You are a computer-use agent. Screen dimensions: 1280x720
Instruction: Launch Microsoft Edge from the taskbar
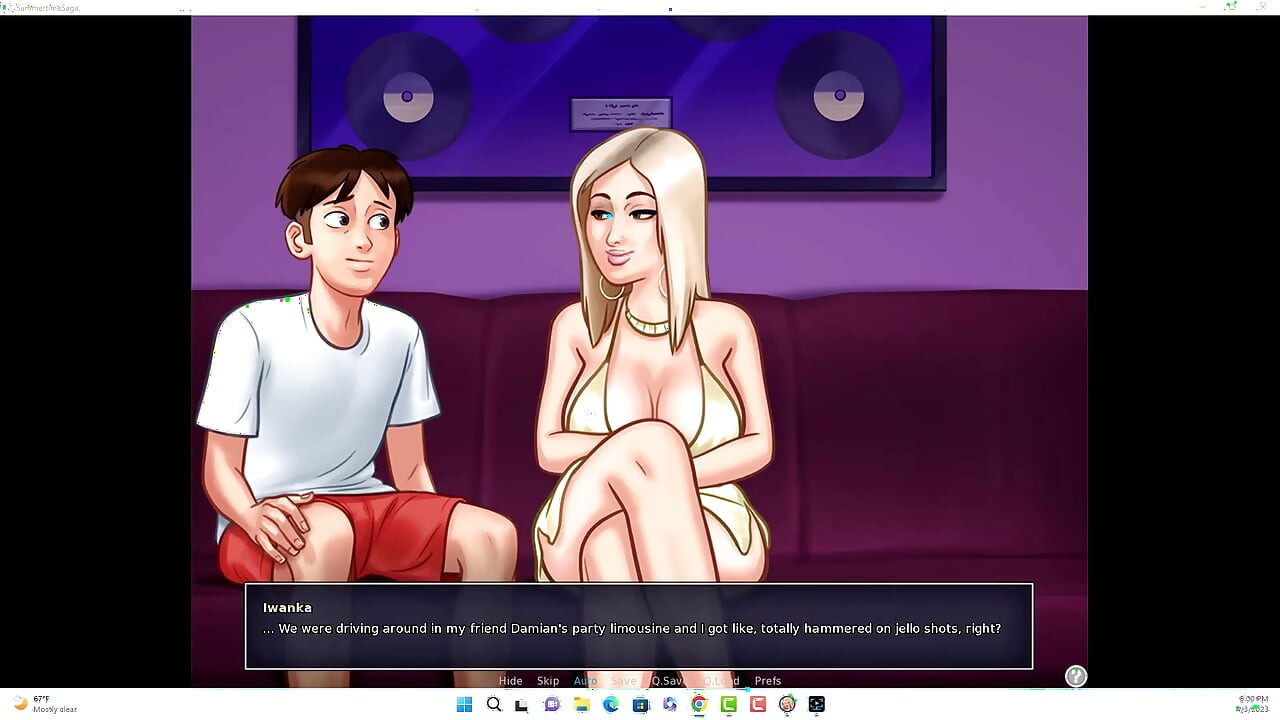pyautogui.click(x=611, y=704)
